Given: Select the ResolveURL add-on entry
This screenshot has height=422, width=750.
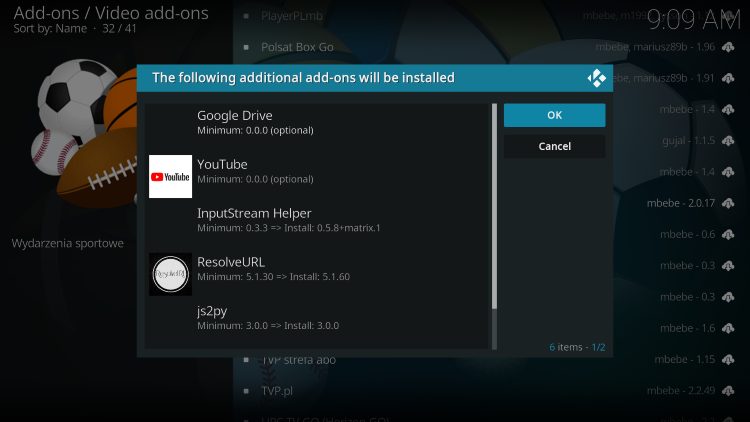Looking at the screenshot, I should 318,274.
